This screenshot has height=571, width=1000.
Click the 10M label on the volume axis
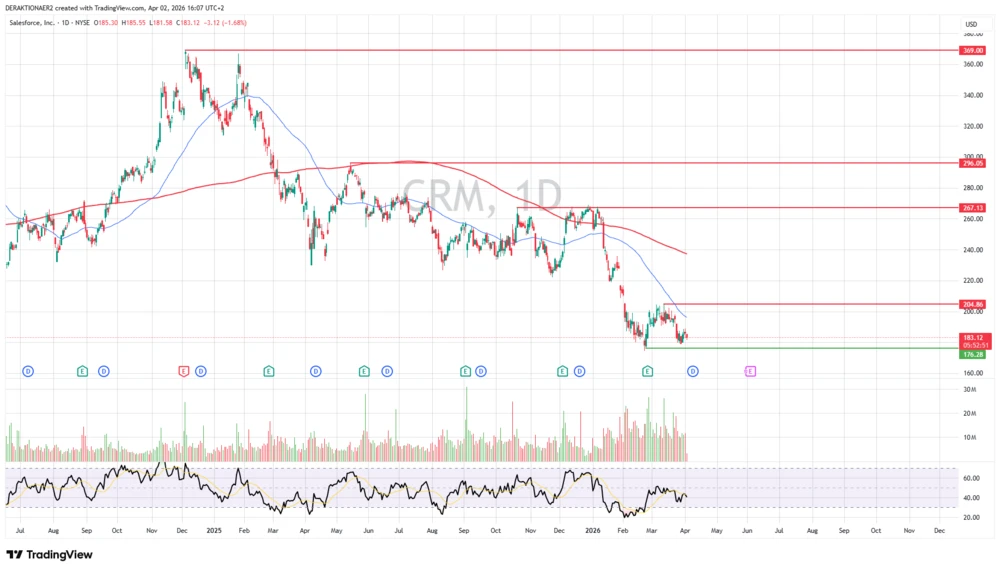click(969, 438)
